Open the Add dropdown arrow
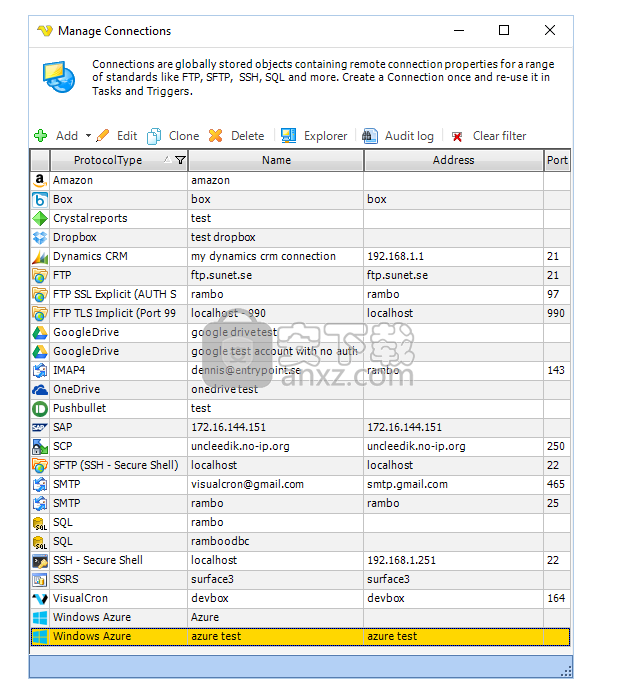The image size is (620, 699). [88, 136]
